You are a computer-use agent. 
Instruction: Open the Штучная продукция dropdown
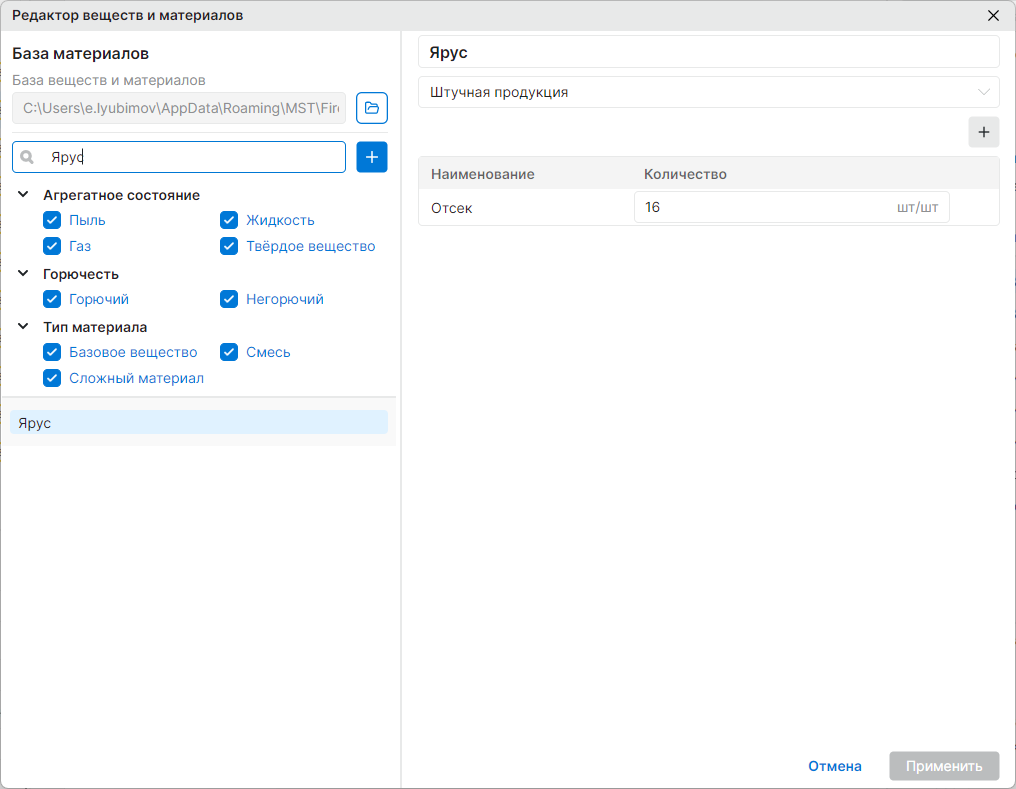point(709,92)
